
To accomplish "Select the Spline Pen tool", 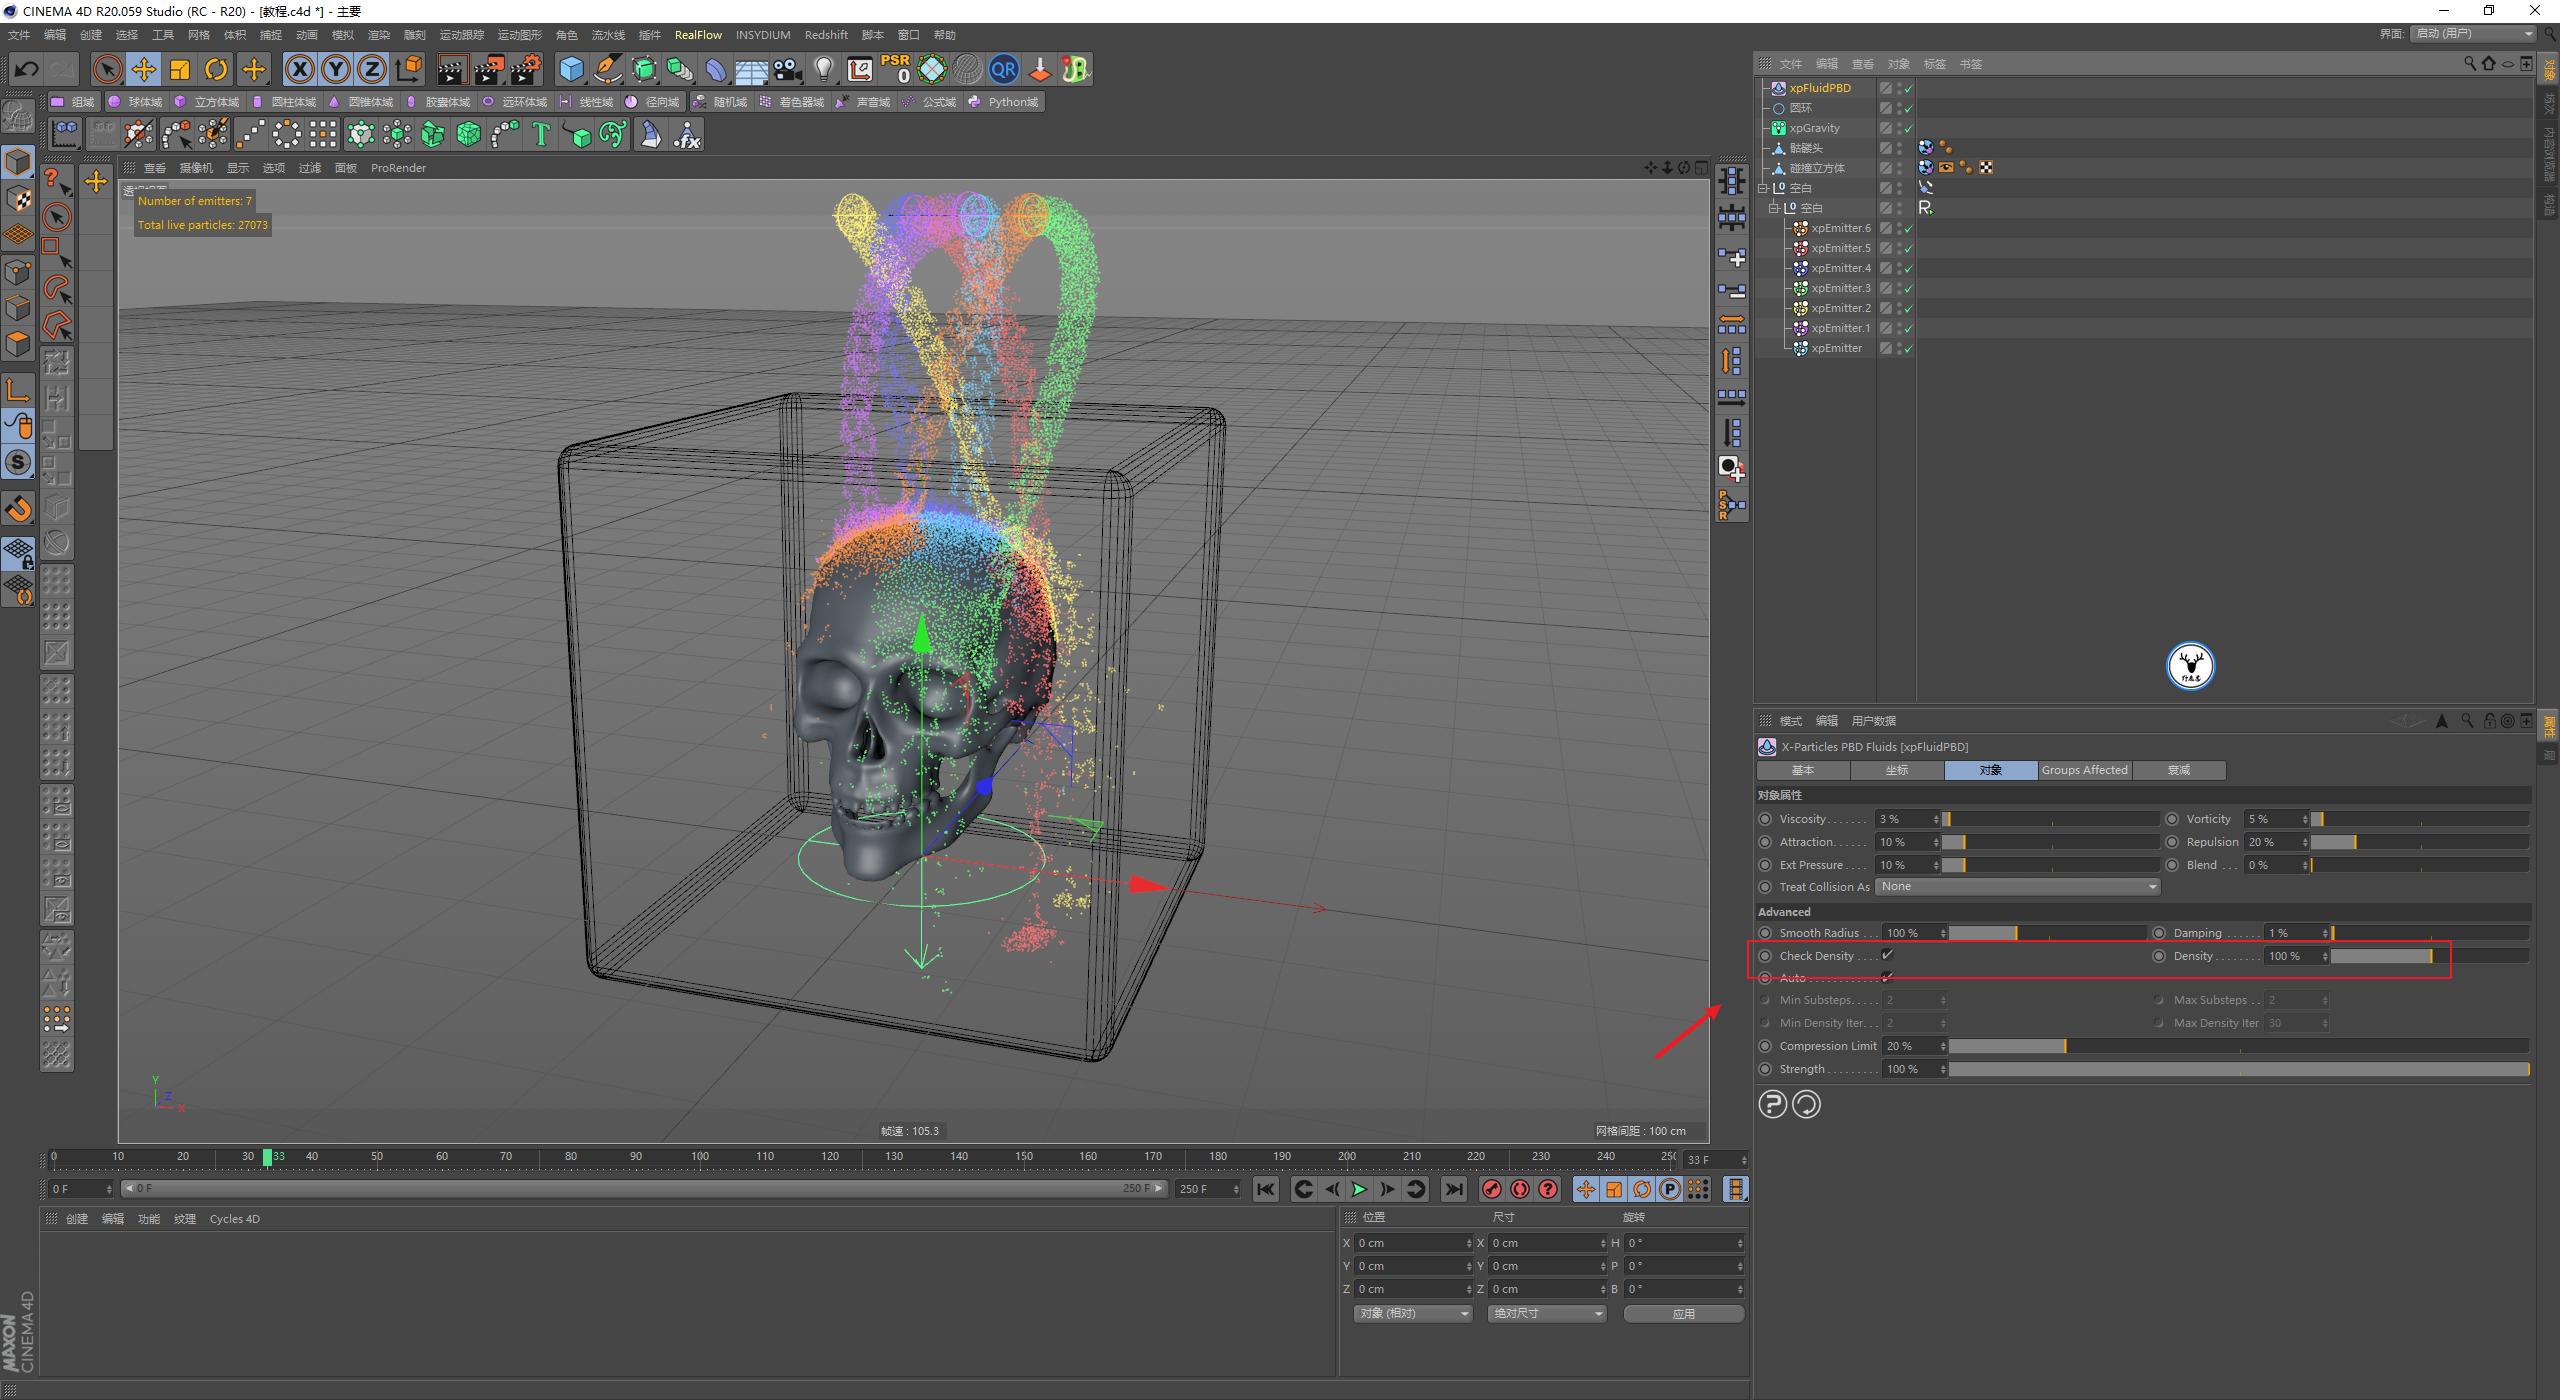I will [607, 69].
